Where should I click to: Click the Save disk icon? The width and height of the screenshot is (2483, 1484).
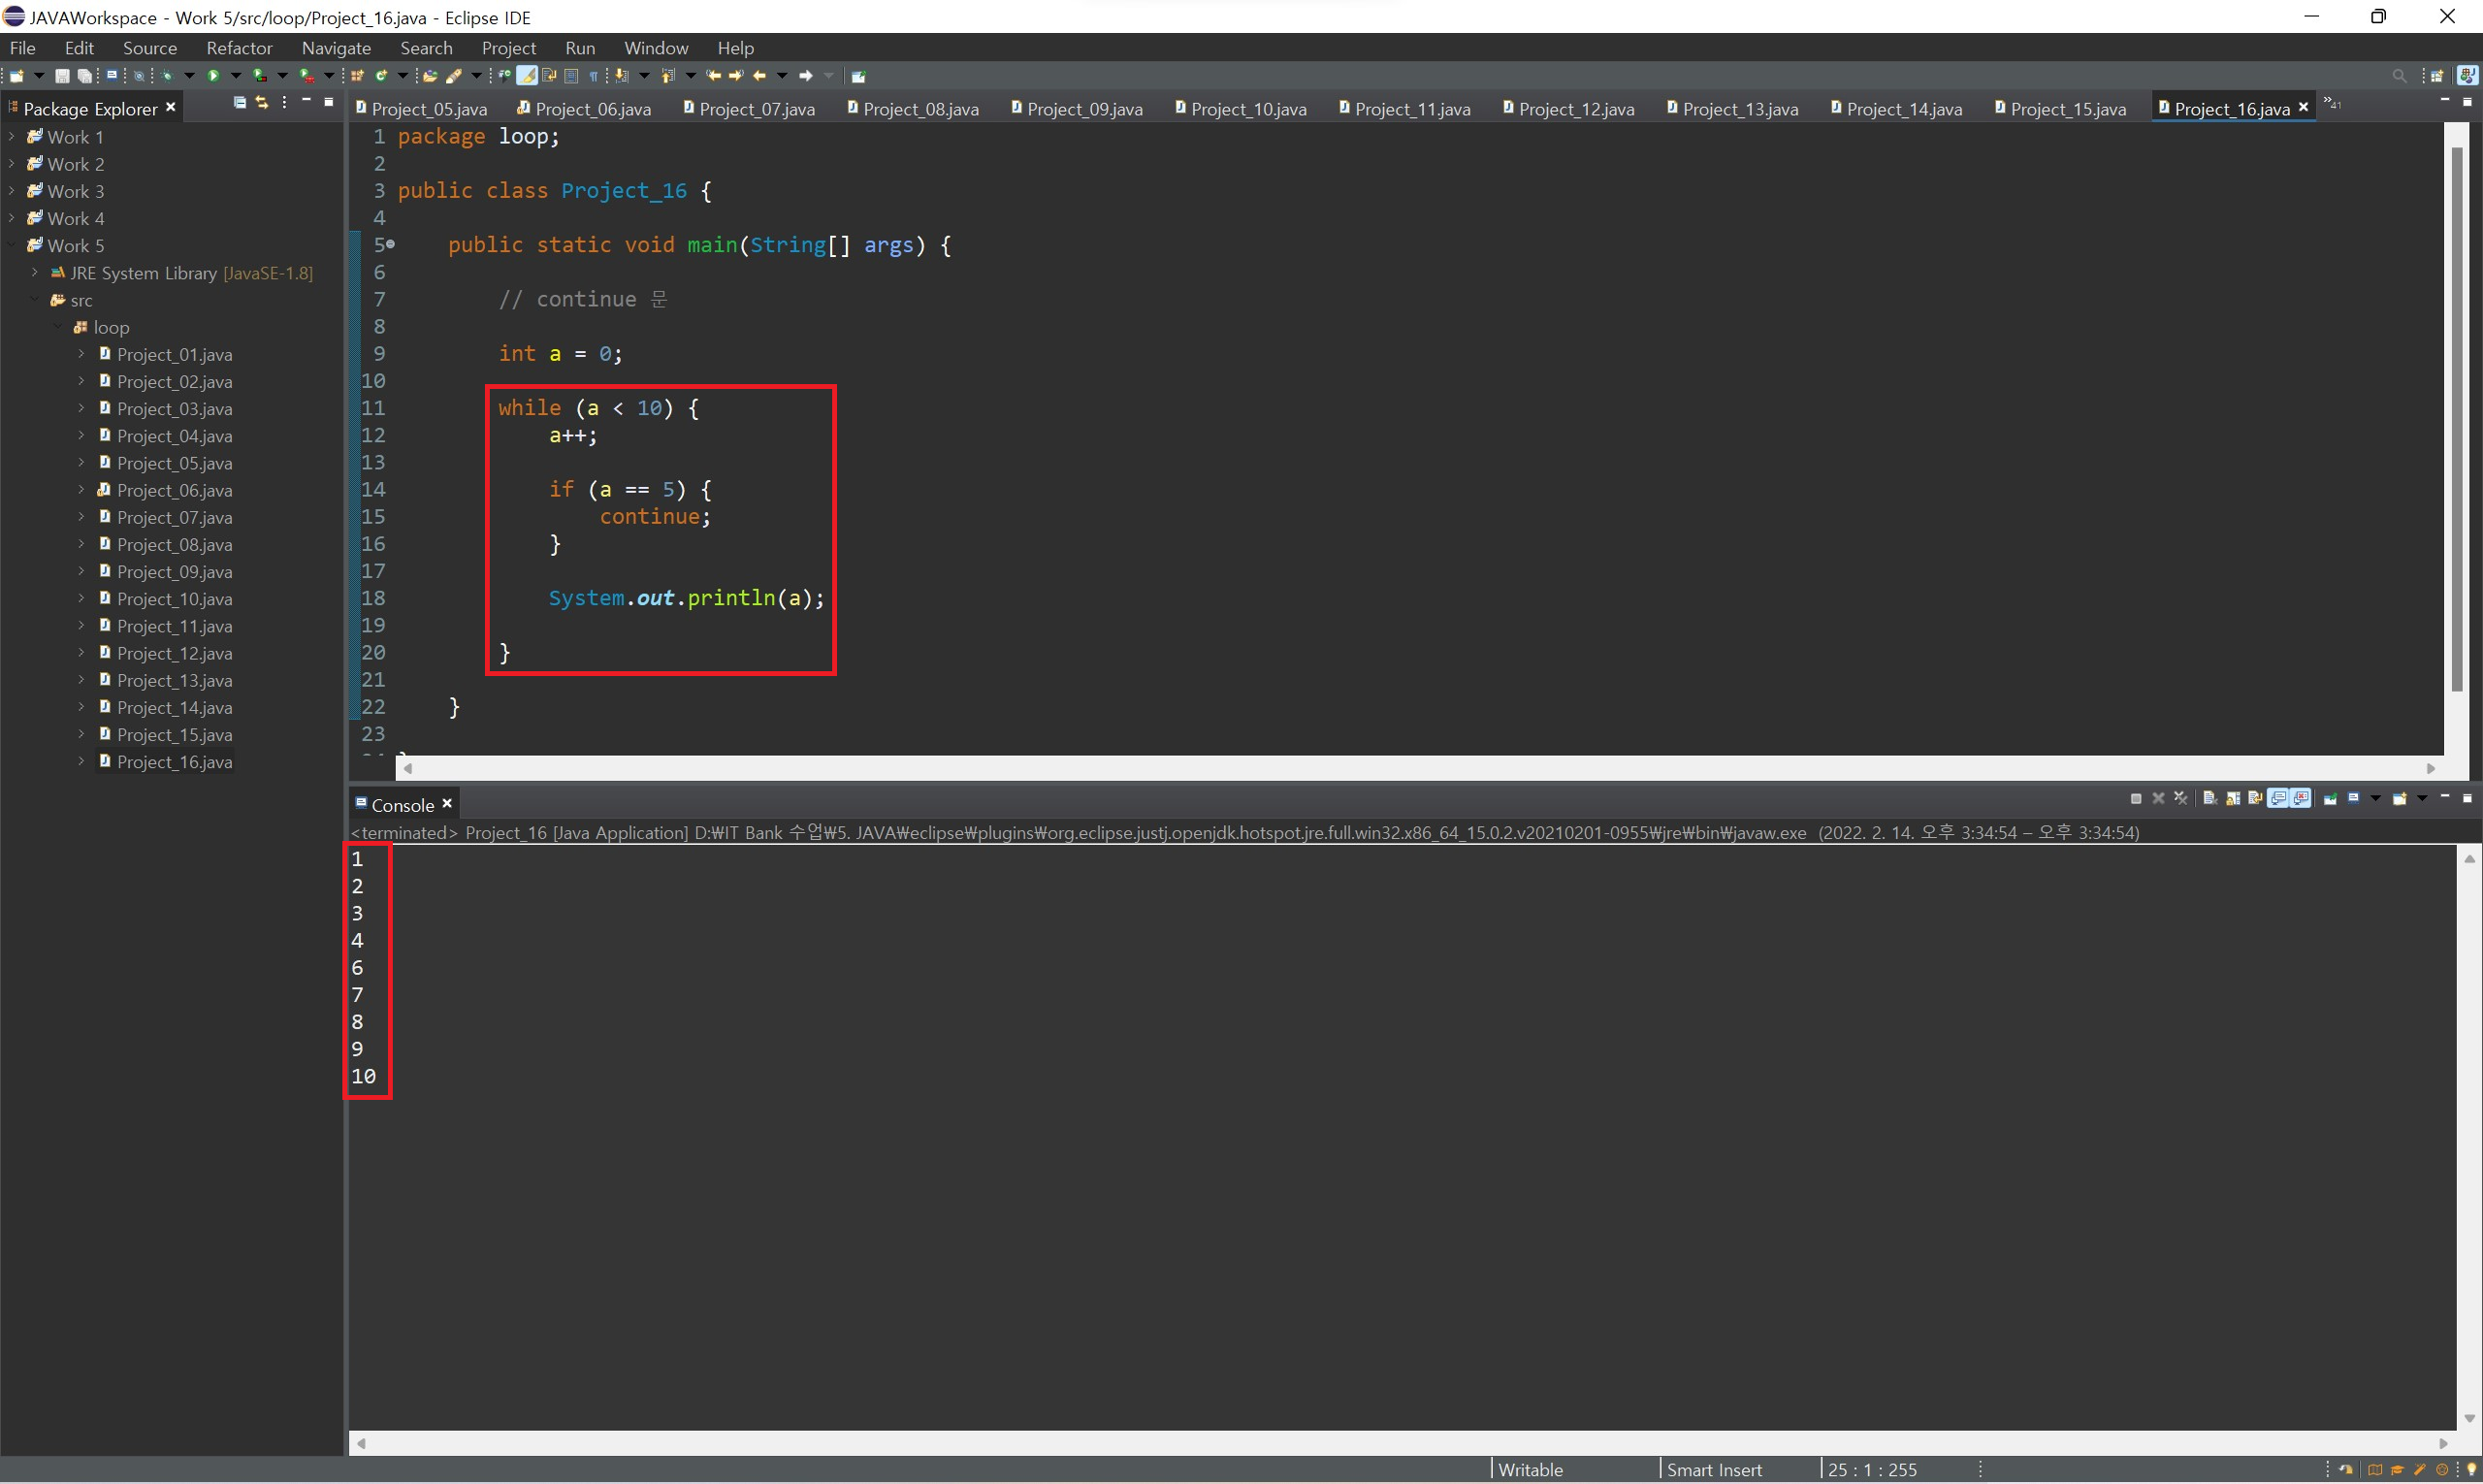61,76
